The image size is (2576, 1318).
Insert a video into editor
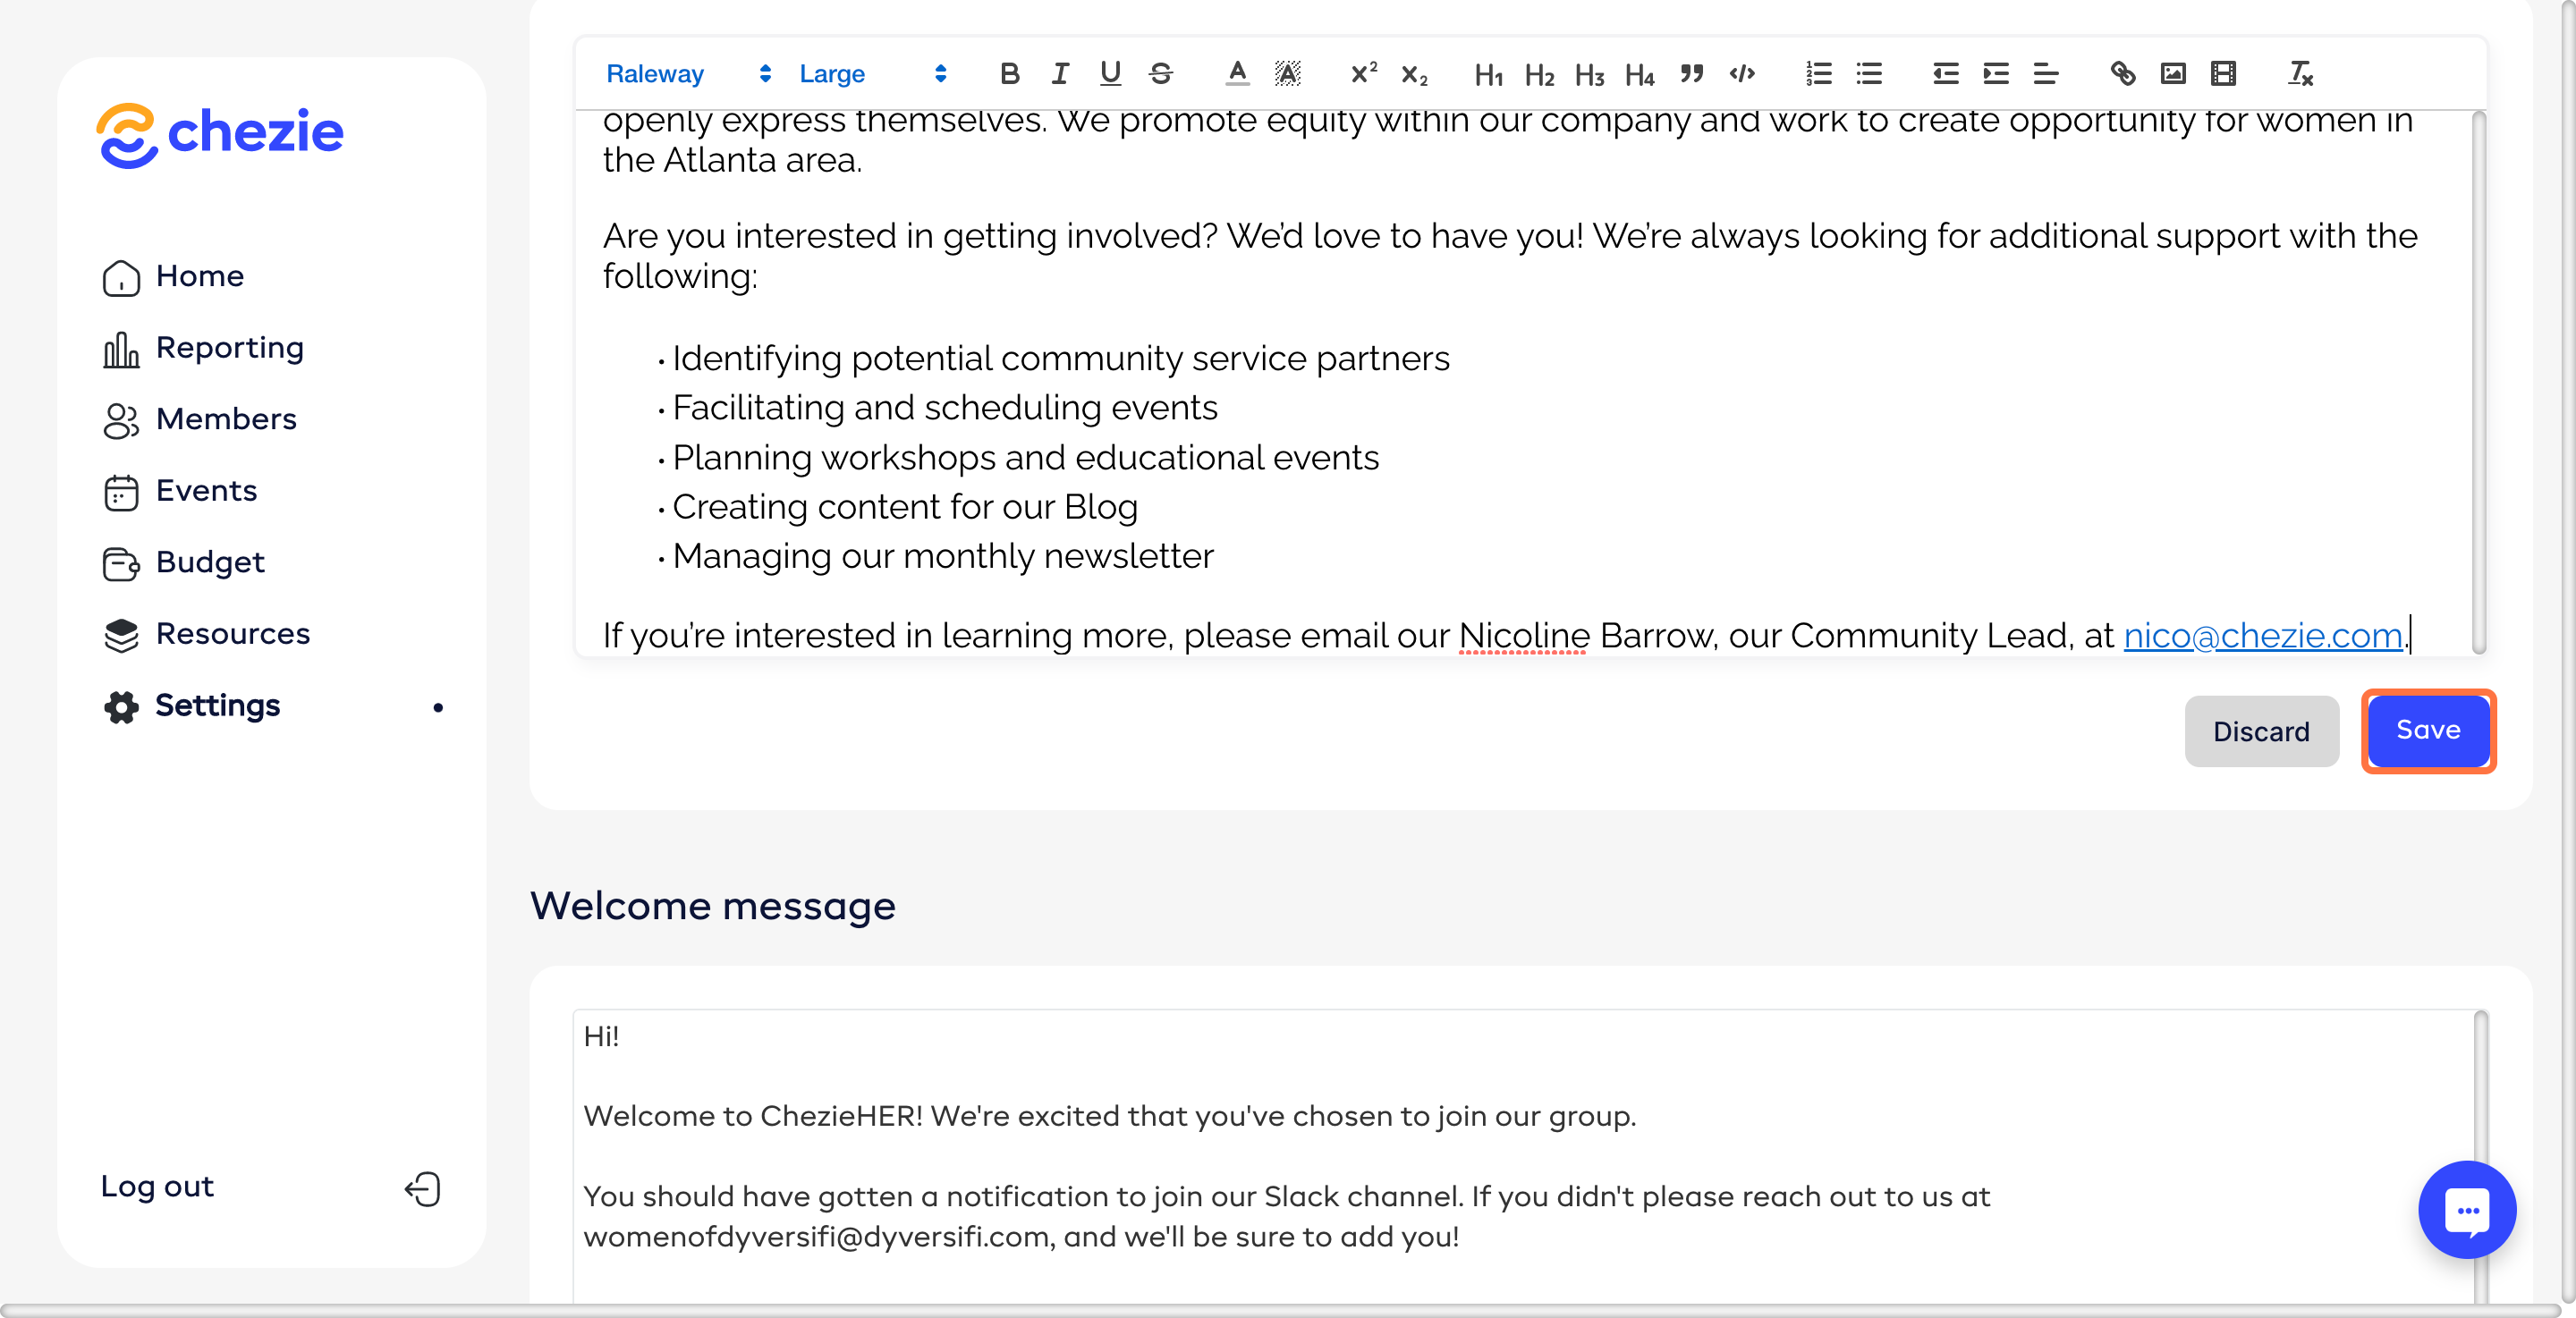2222,73
